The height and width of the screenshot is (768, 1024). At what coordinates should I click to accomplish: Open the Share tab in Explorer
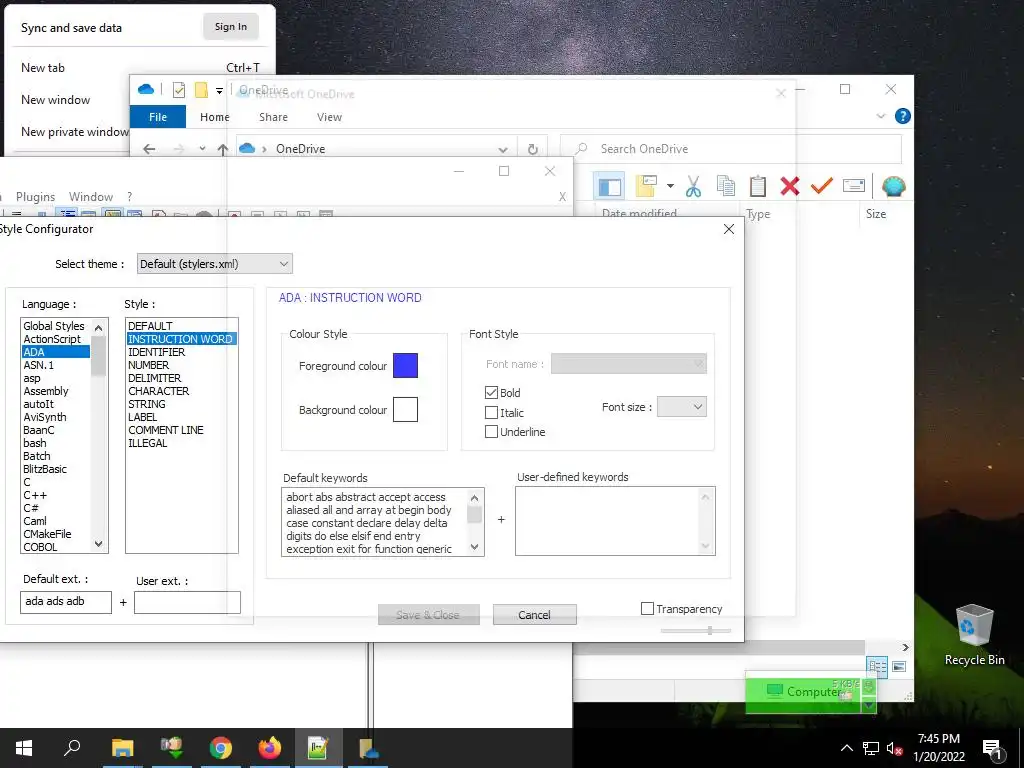273,117
